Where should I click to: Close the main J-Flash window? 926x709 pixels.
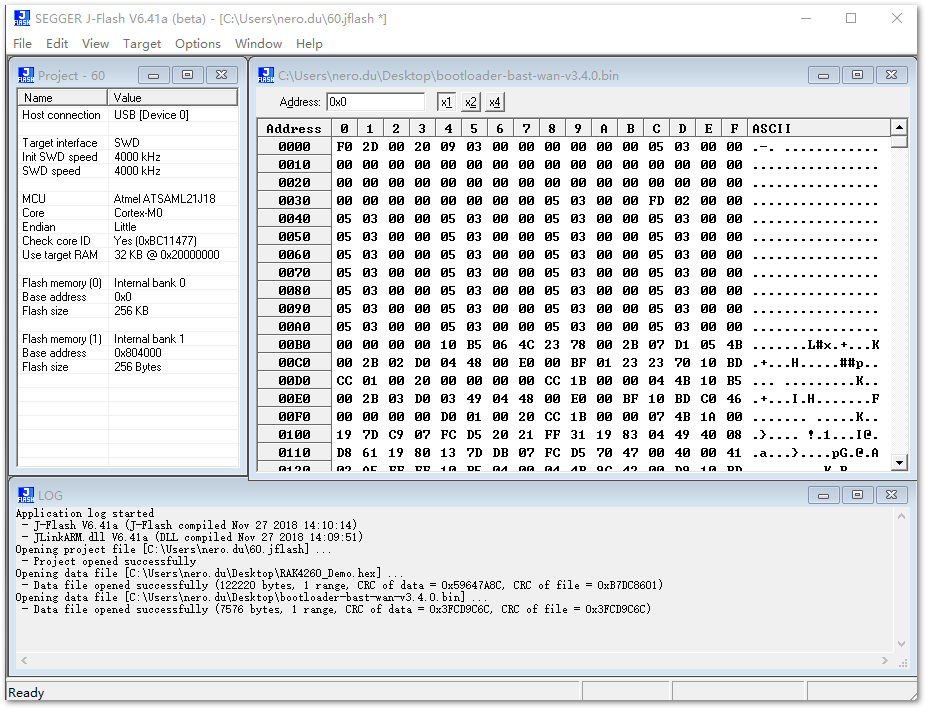coord(896,18)
